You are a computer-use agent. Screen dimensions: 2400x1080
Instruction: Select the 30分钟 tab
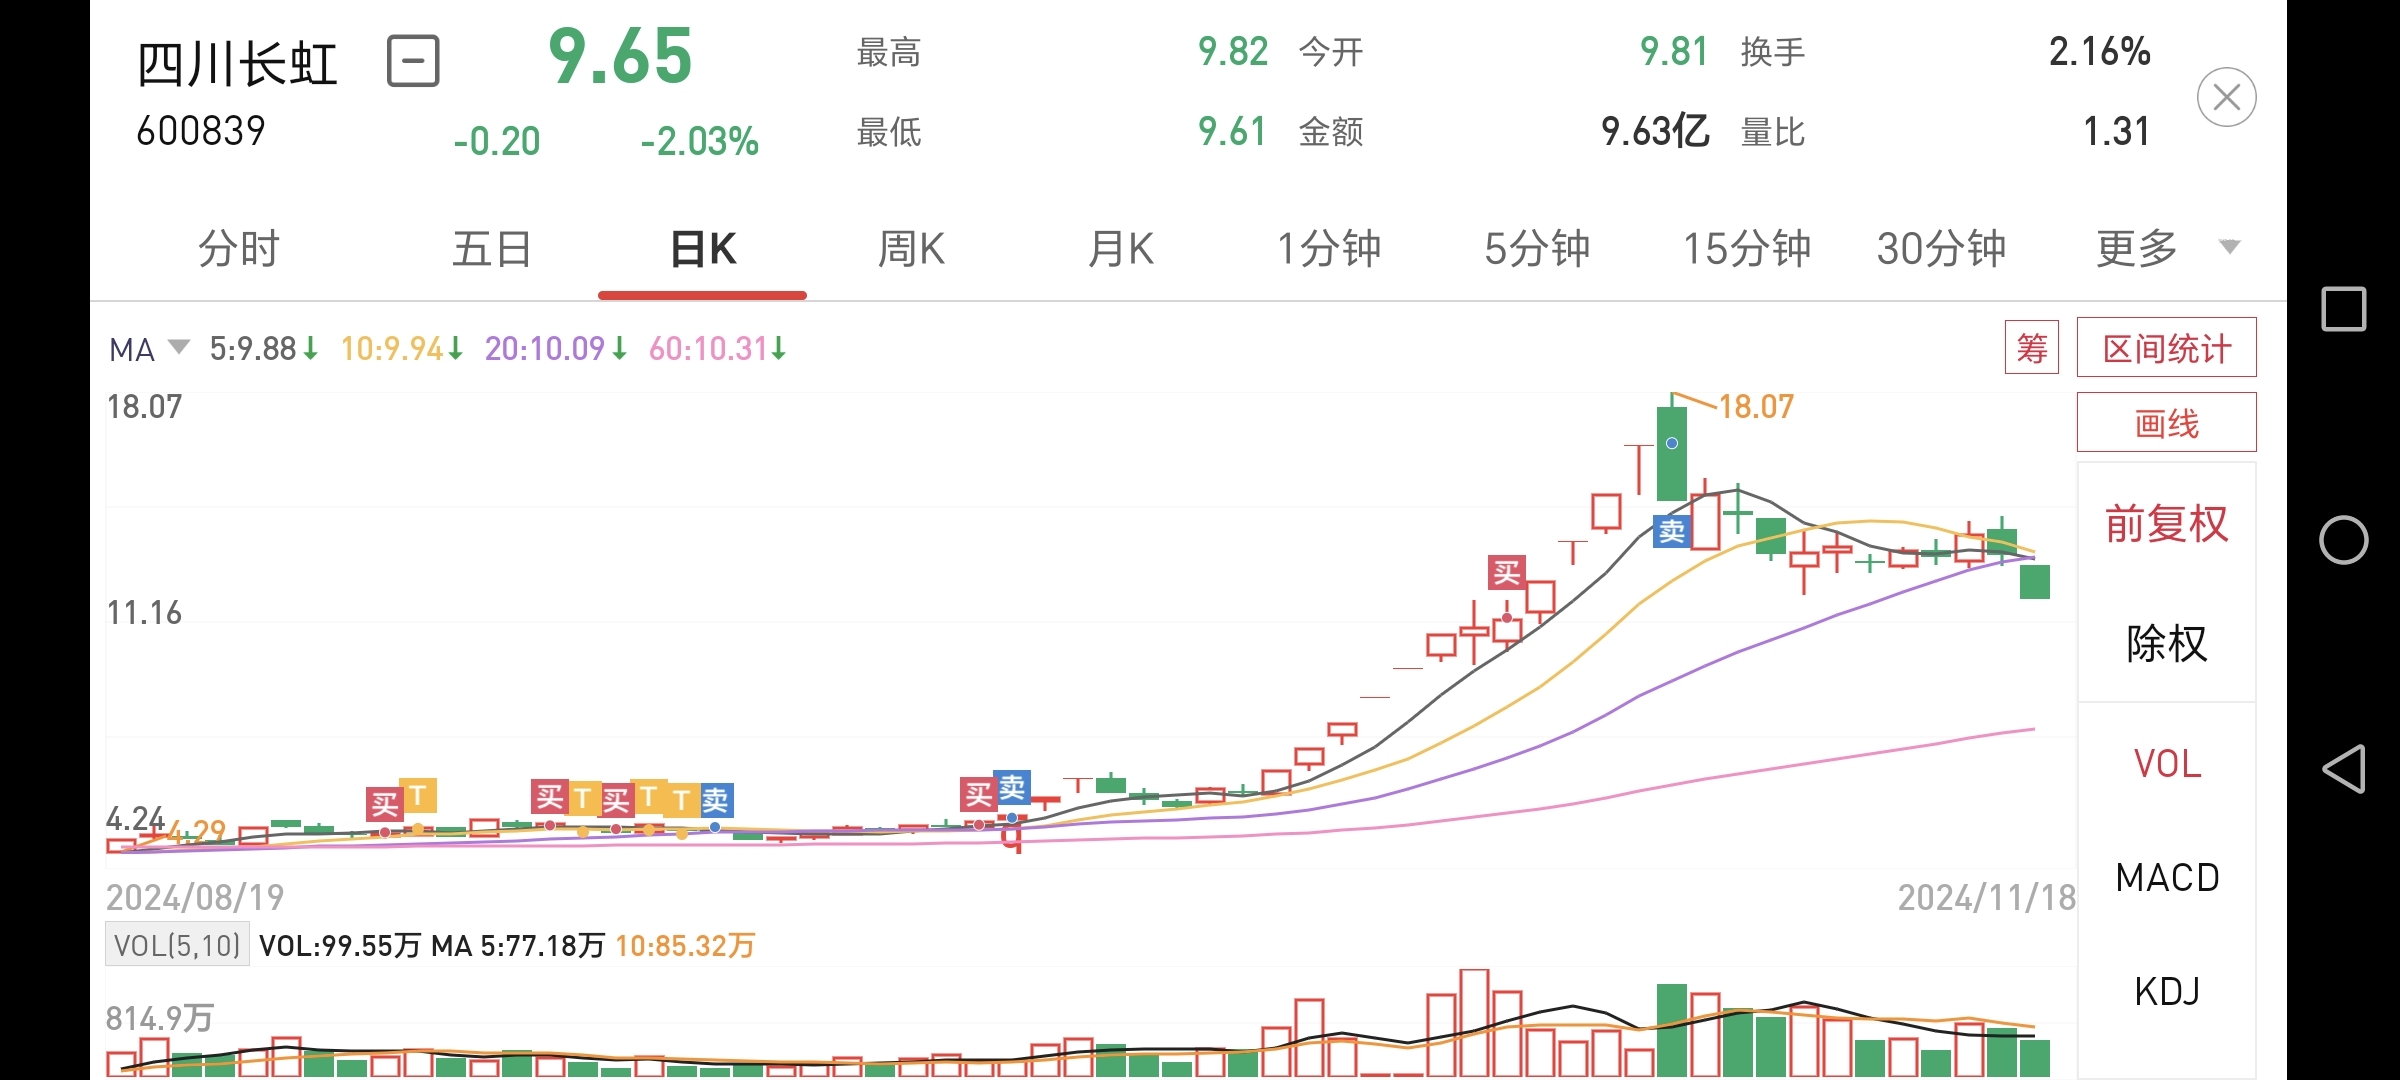[1941, 248]
